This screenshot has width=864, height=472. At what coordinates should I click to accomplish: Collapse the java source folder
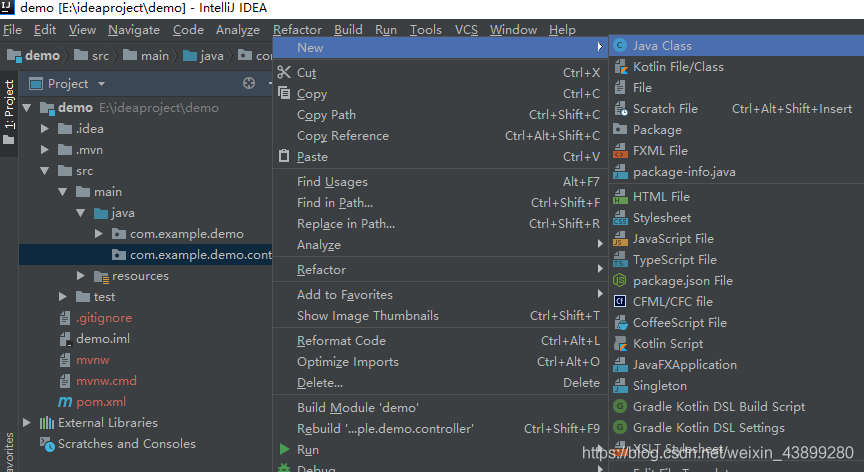81,213
